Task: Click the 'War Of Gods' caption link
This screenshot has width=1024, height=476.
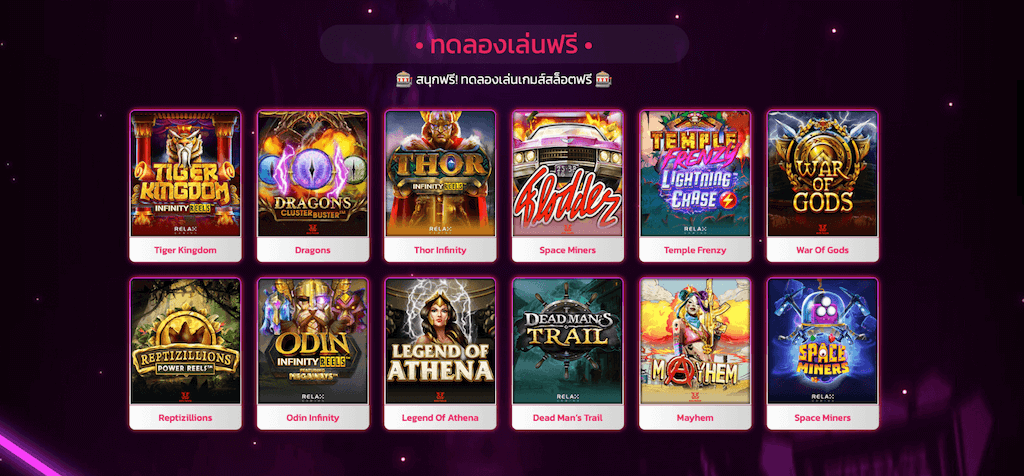Action: 822,250
